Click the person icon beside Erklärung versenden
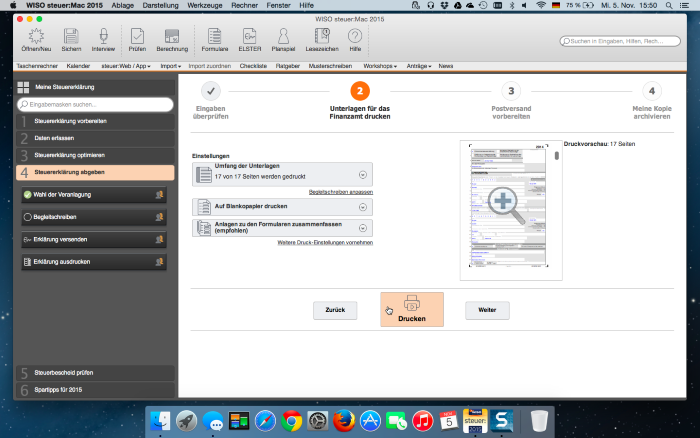Viewport: 700px width, 438px height. [159, 239]
